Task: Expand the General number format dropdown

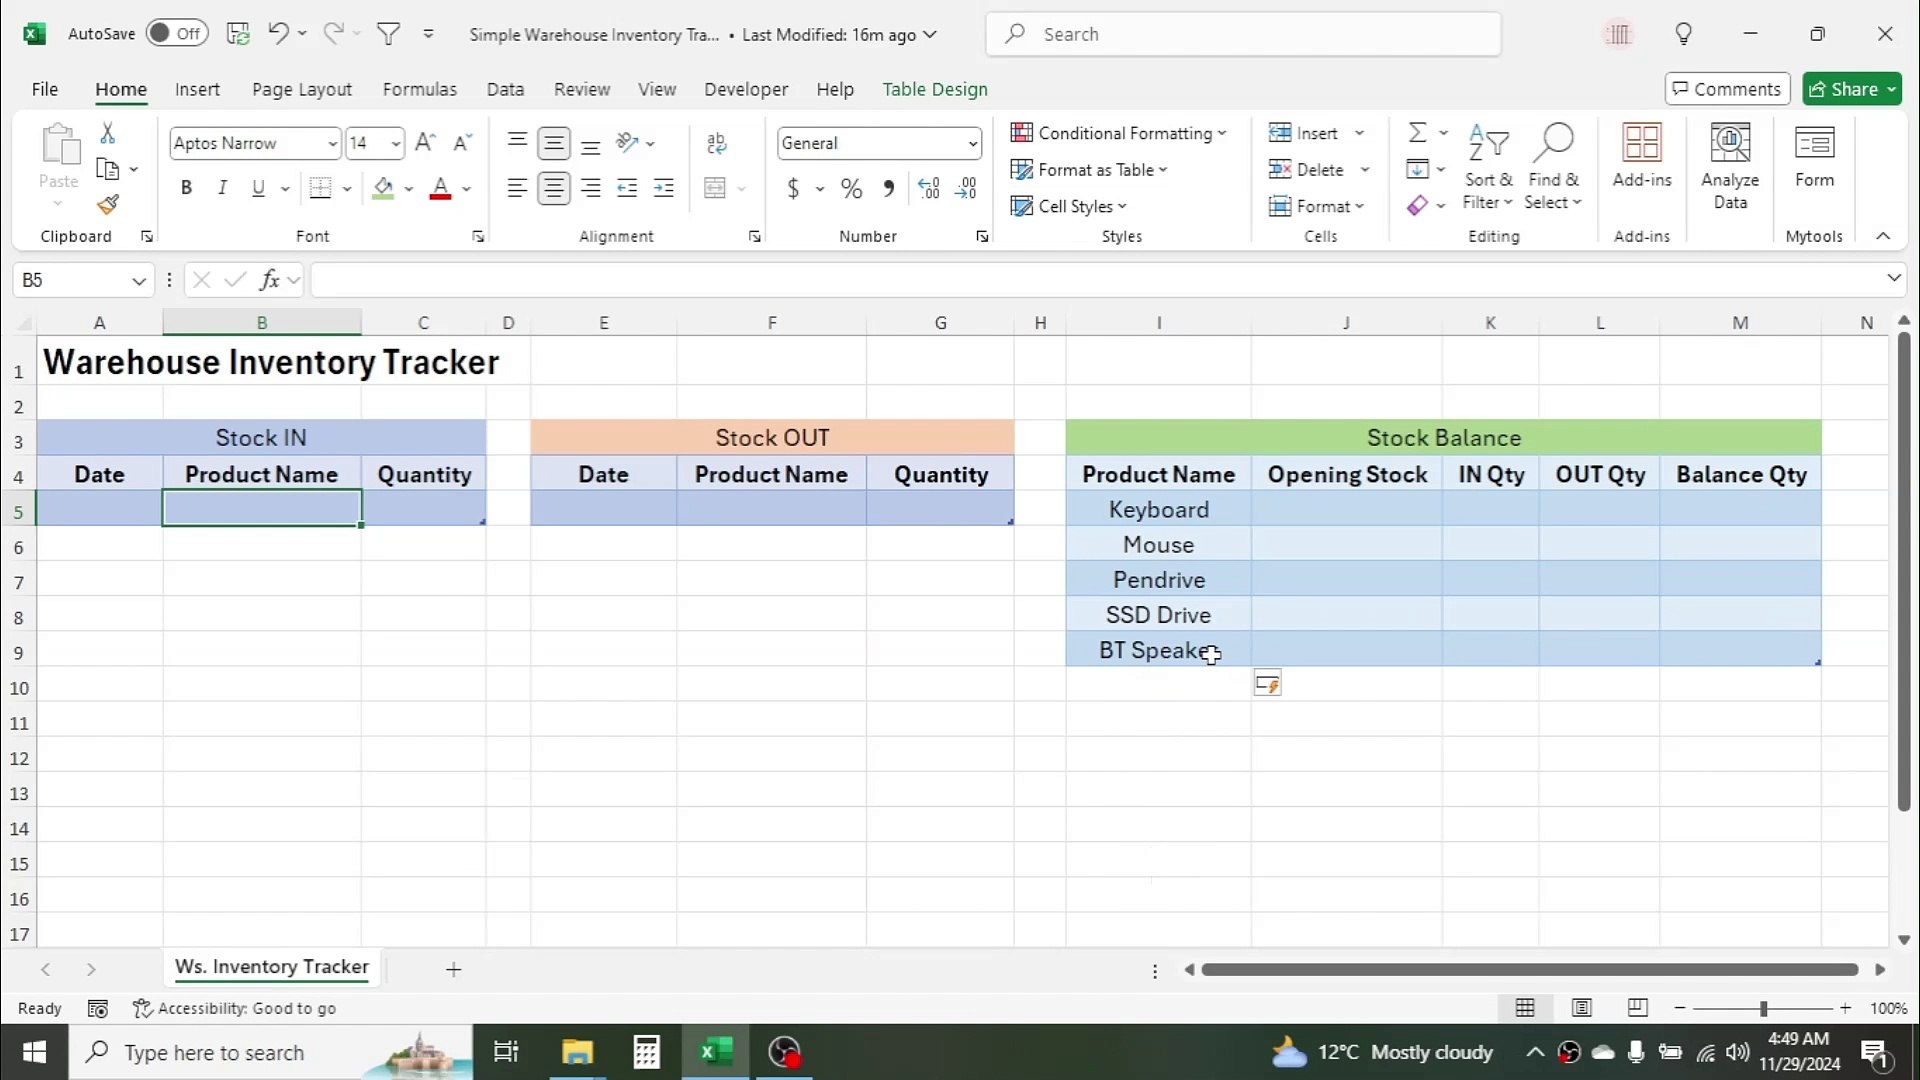Action: tap(972, 143)
